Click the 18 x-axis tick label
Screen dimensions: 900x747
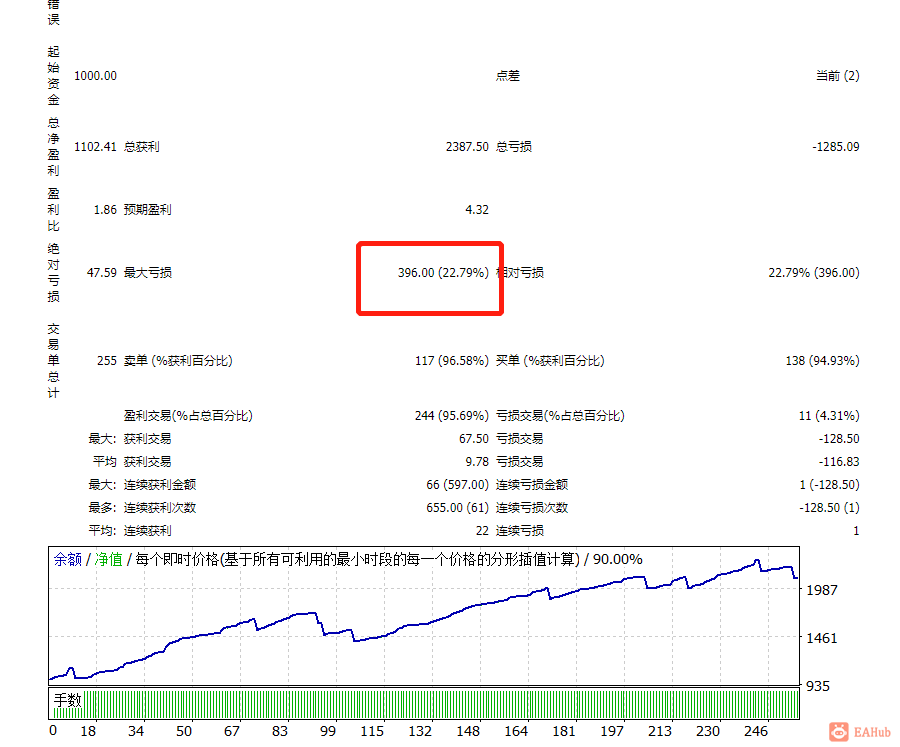tap(88, 731)
